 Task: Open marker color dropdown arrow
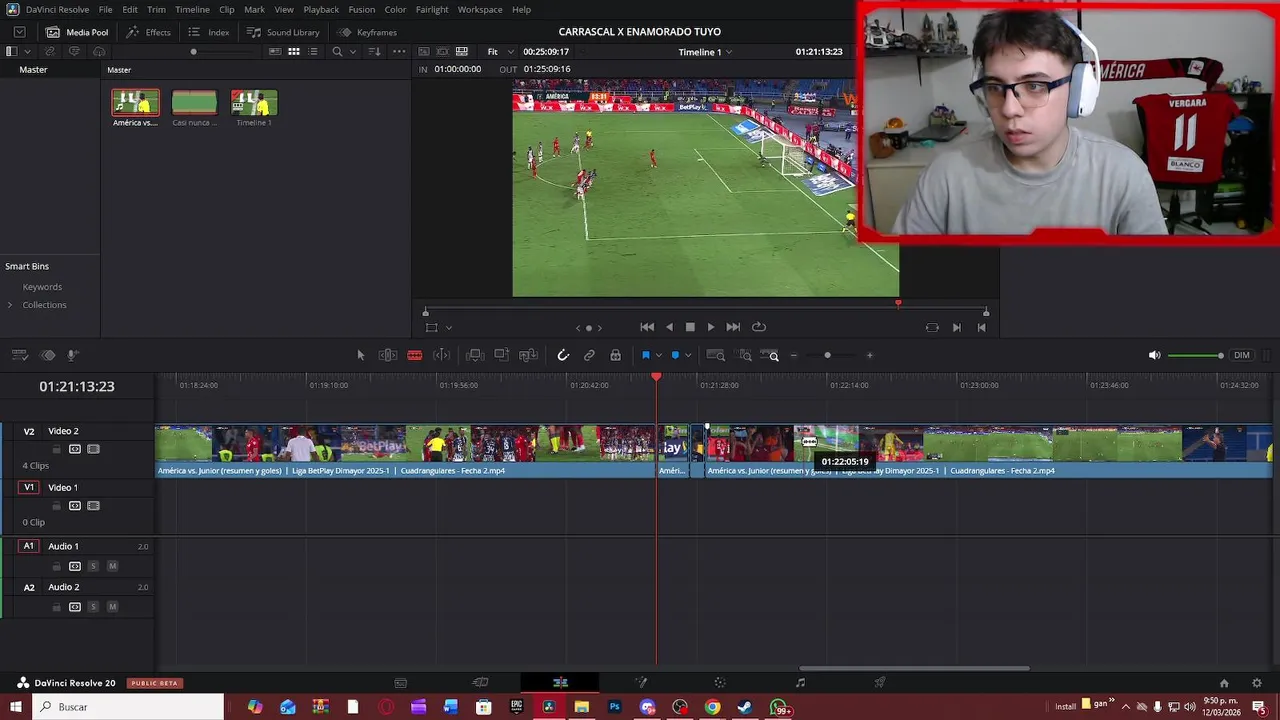[687, 355]
